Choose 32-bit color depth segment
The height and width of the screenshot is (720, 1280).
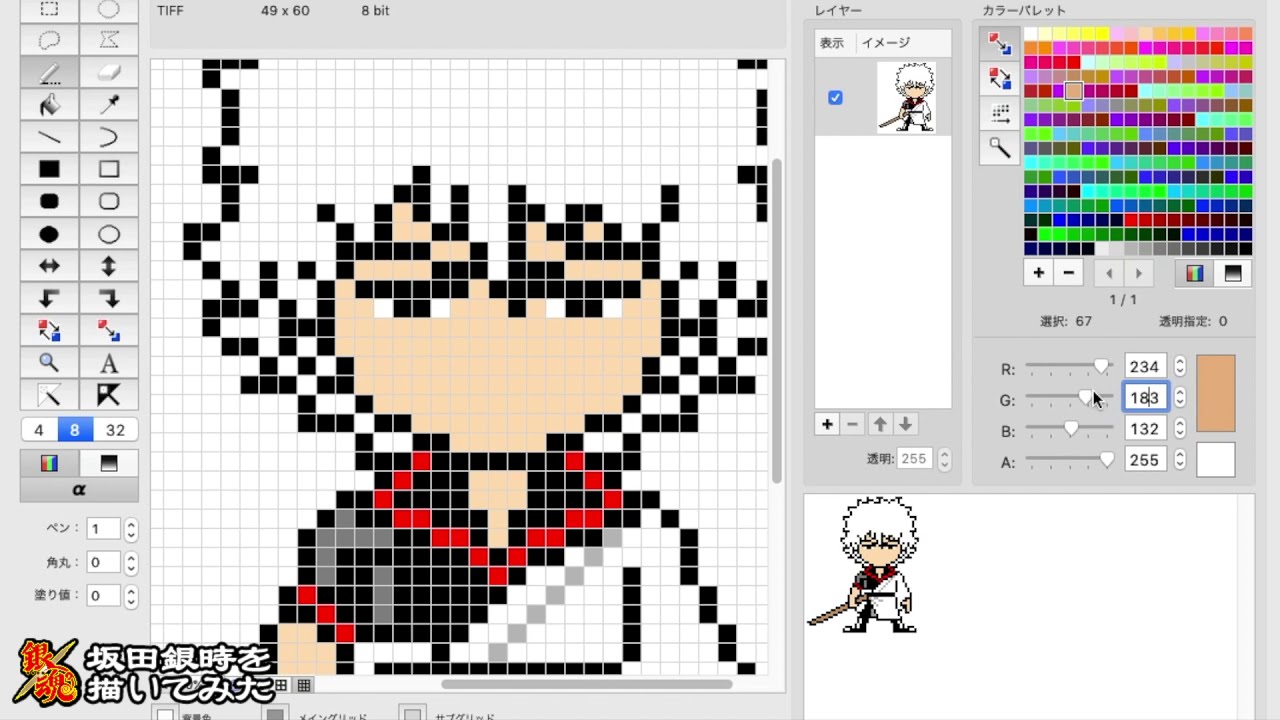[x=115, y=430]
